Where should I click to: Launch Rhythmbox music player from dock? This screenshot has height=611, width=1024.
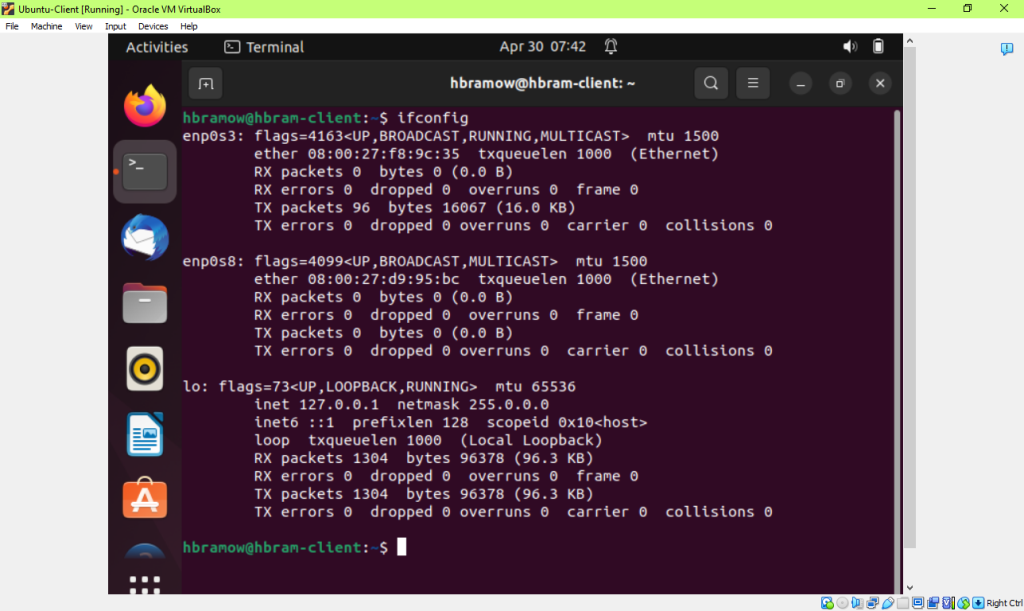(x=145, y=369)
